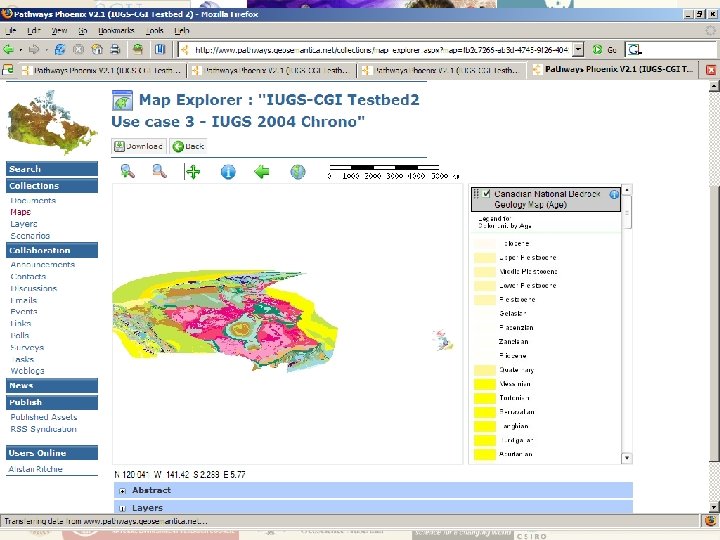Click the browser print icon
Image resolution: width=720 pixels, height=540 pixels.
[115, 49]
